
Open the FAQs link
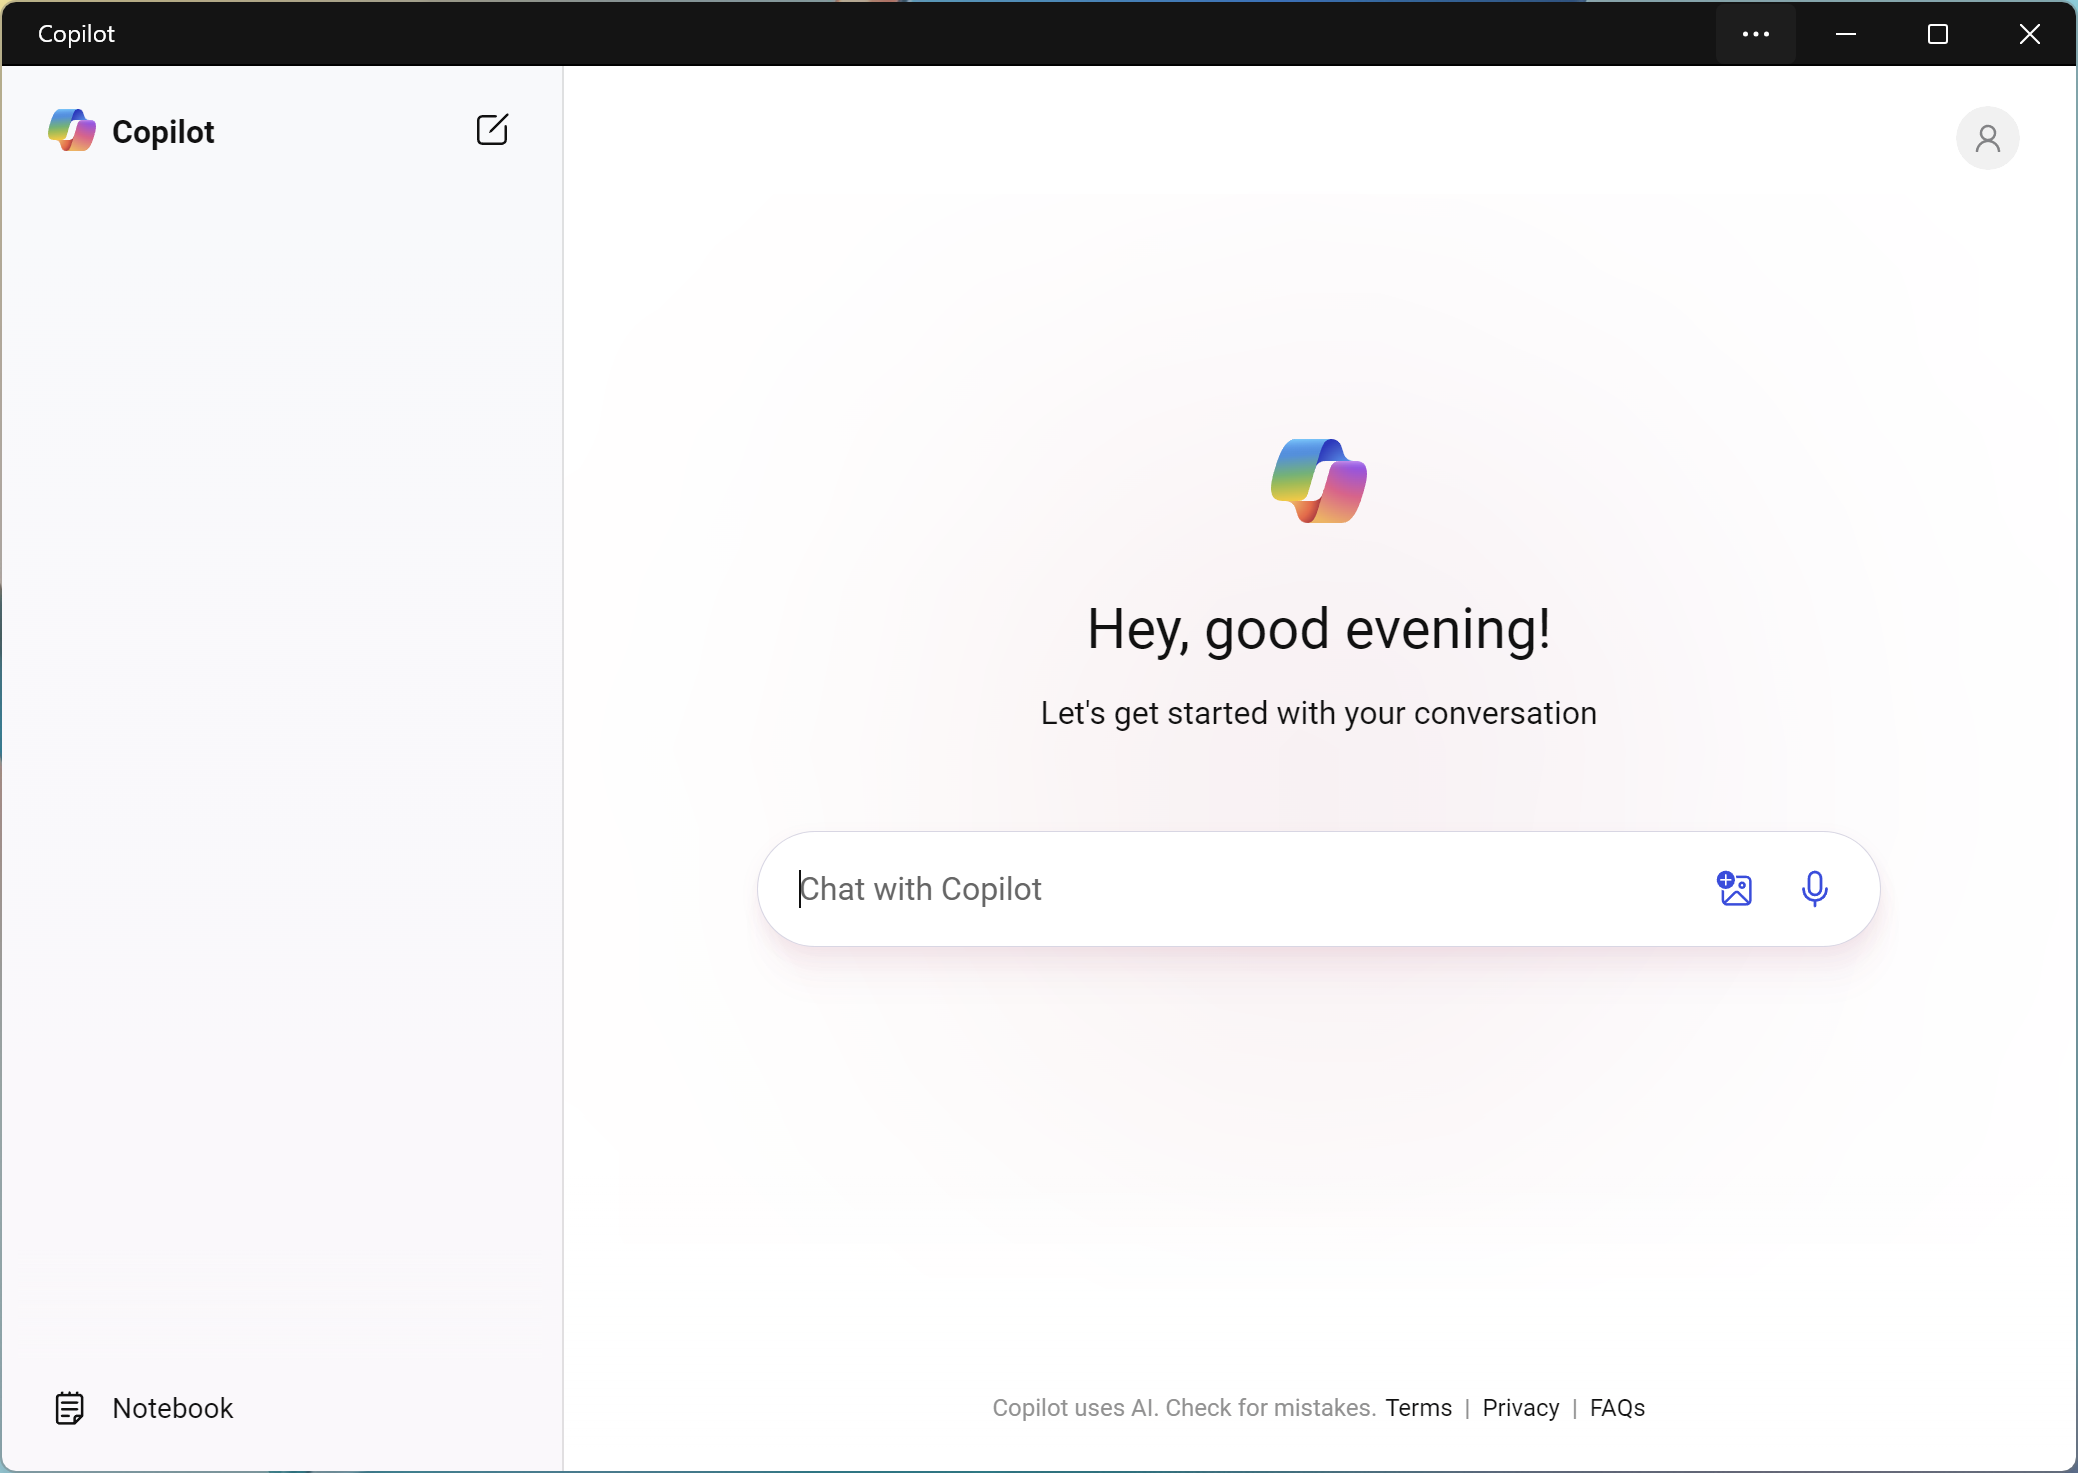pyautogui.click(x=1617, y=1408)
